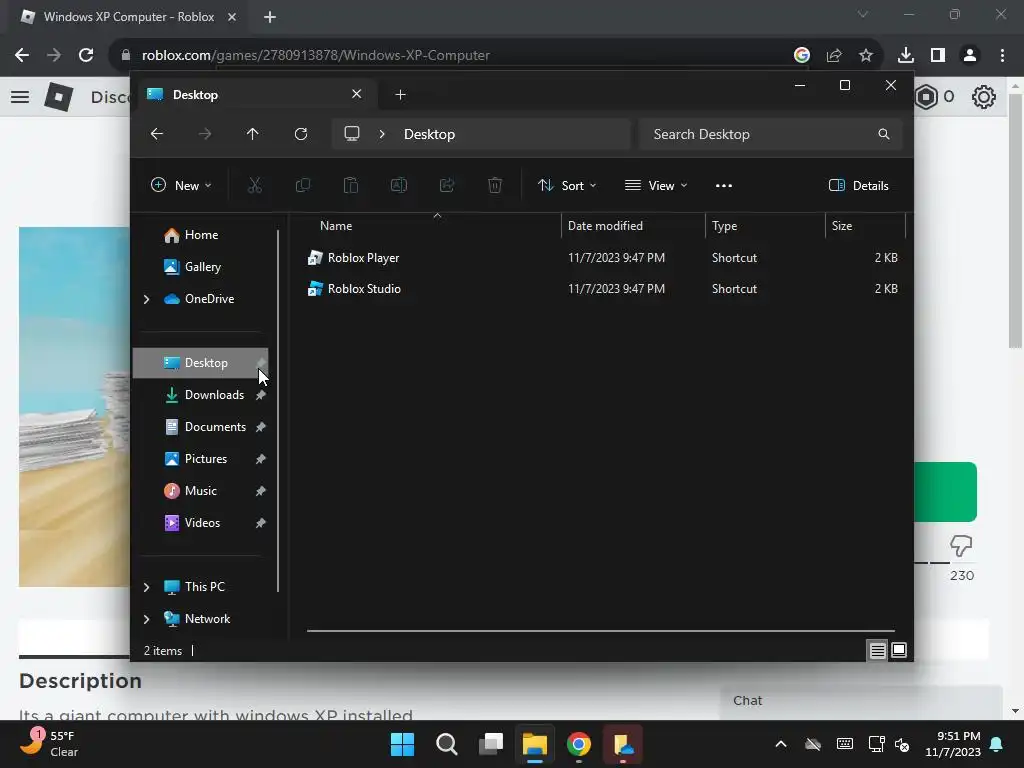Open Music in navigation pane
Viewport: 1024px width, 768px height.
200,491
